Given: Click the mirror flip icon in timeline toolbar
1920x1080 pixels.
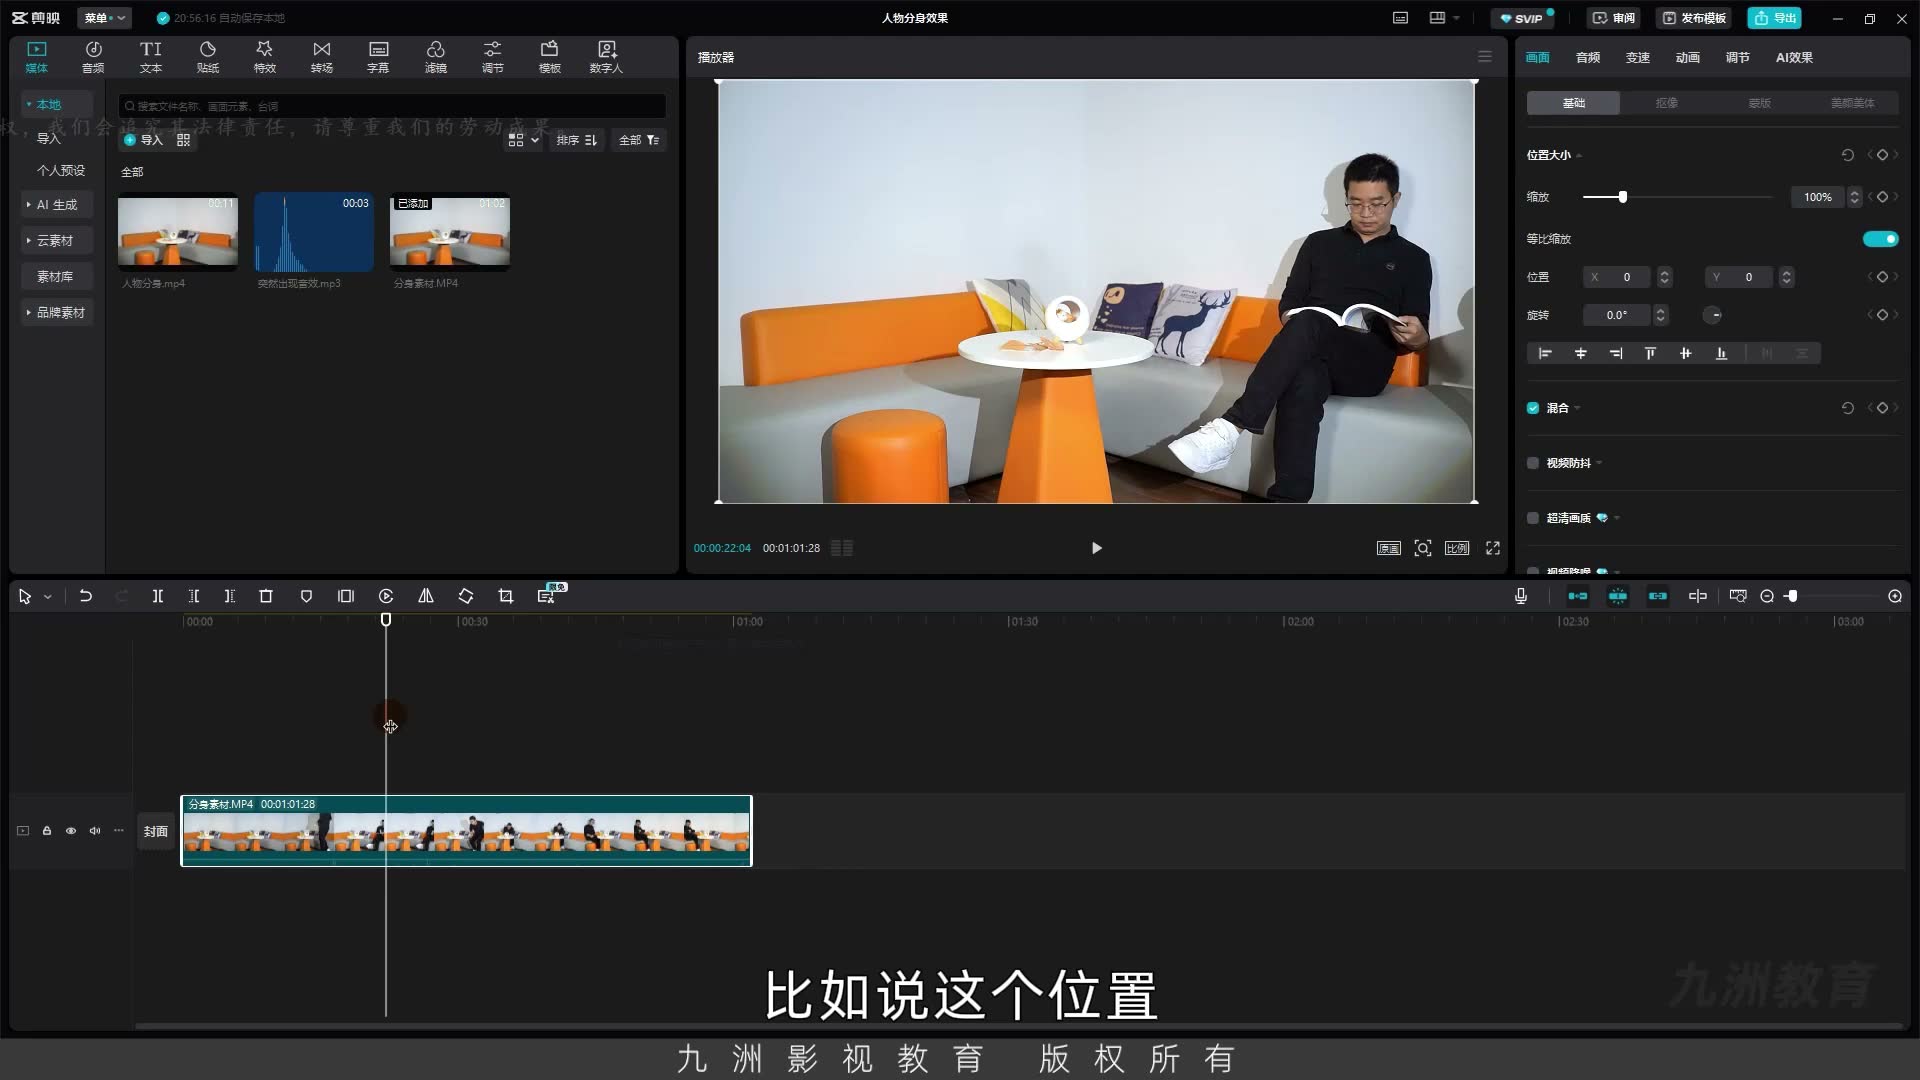Looking at the screenshot, I should pyautogui.click(x=426, y=596).
